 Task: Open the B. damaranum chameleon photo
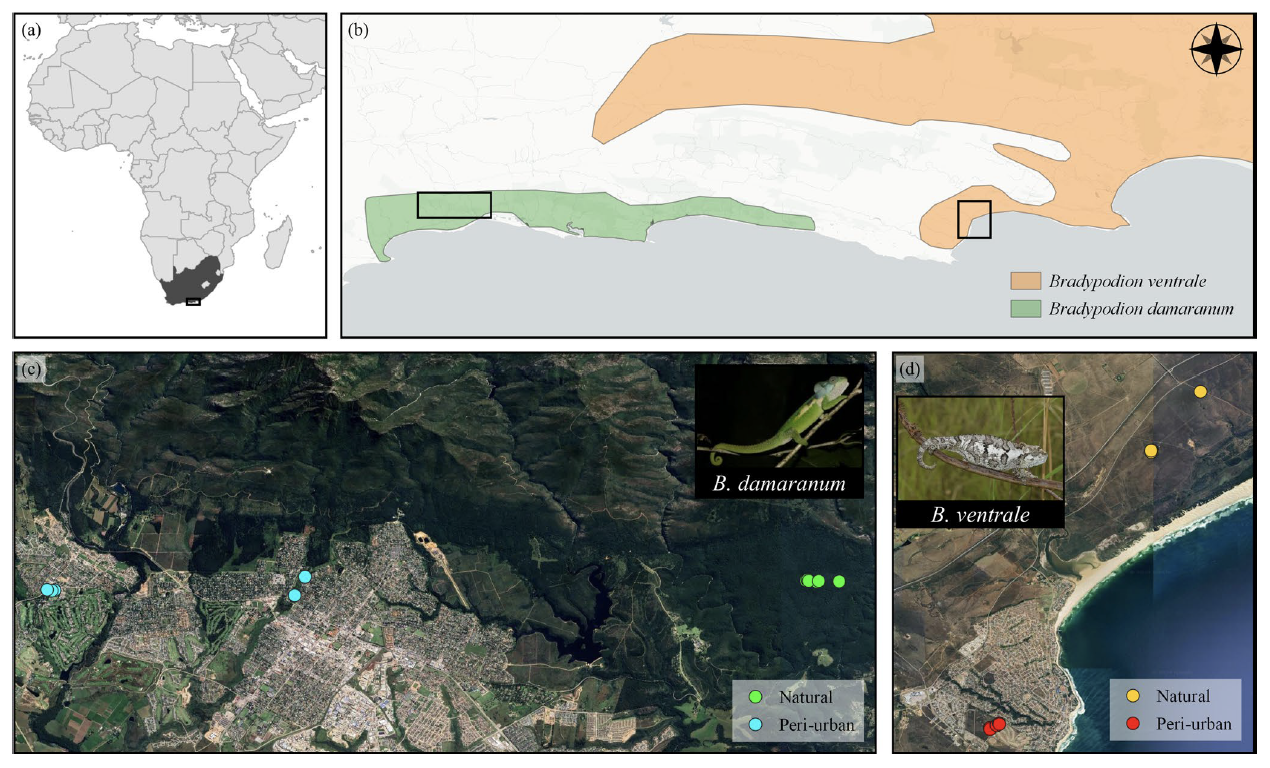point(779,418)
